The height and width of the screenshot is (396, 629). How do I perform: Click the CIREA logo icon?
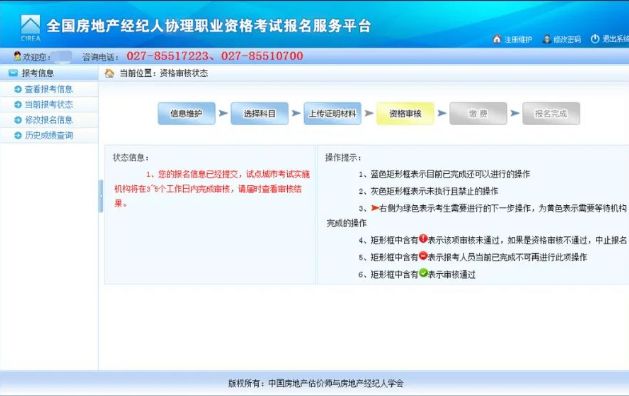(x=30, y=28)
